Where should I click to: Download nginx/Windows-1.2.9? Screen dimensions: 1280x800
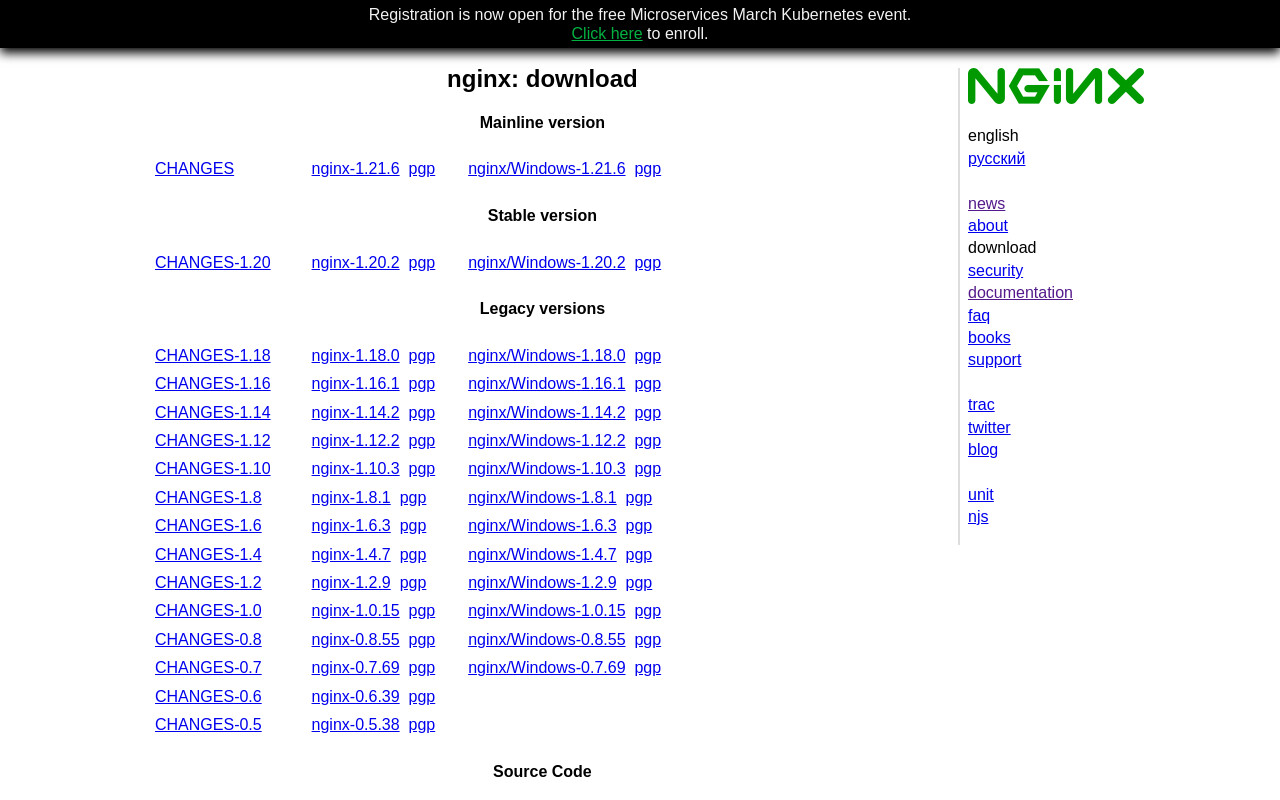pyautogui.click(x=542, y=583)
